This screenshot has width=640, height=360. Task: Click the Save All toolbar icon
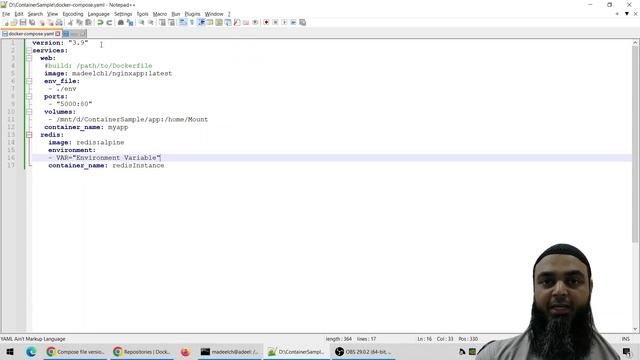32,22
